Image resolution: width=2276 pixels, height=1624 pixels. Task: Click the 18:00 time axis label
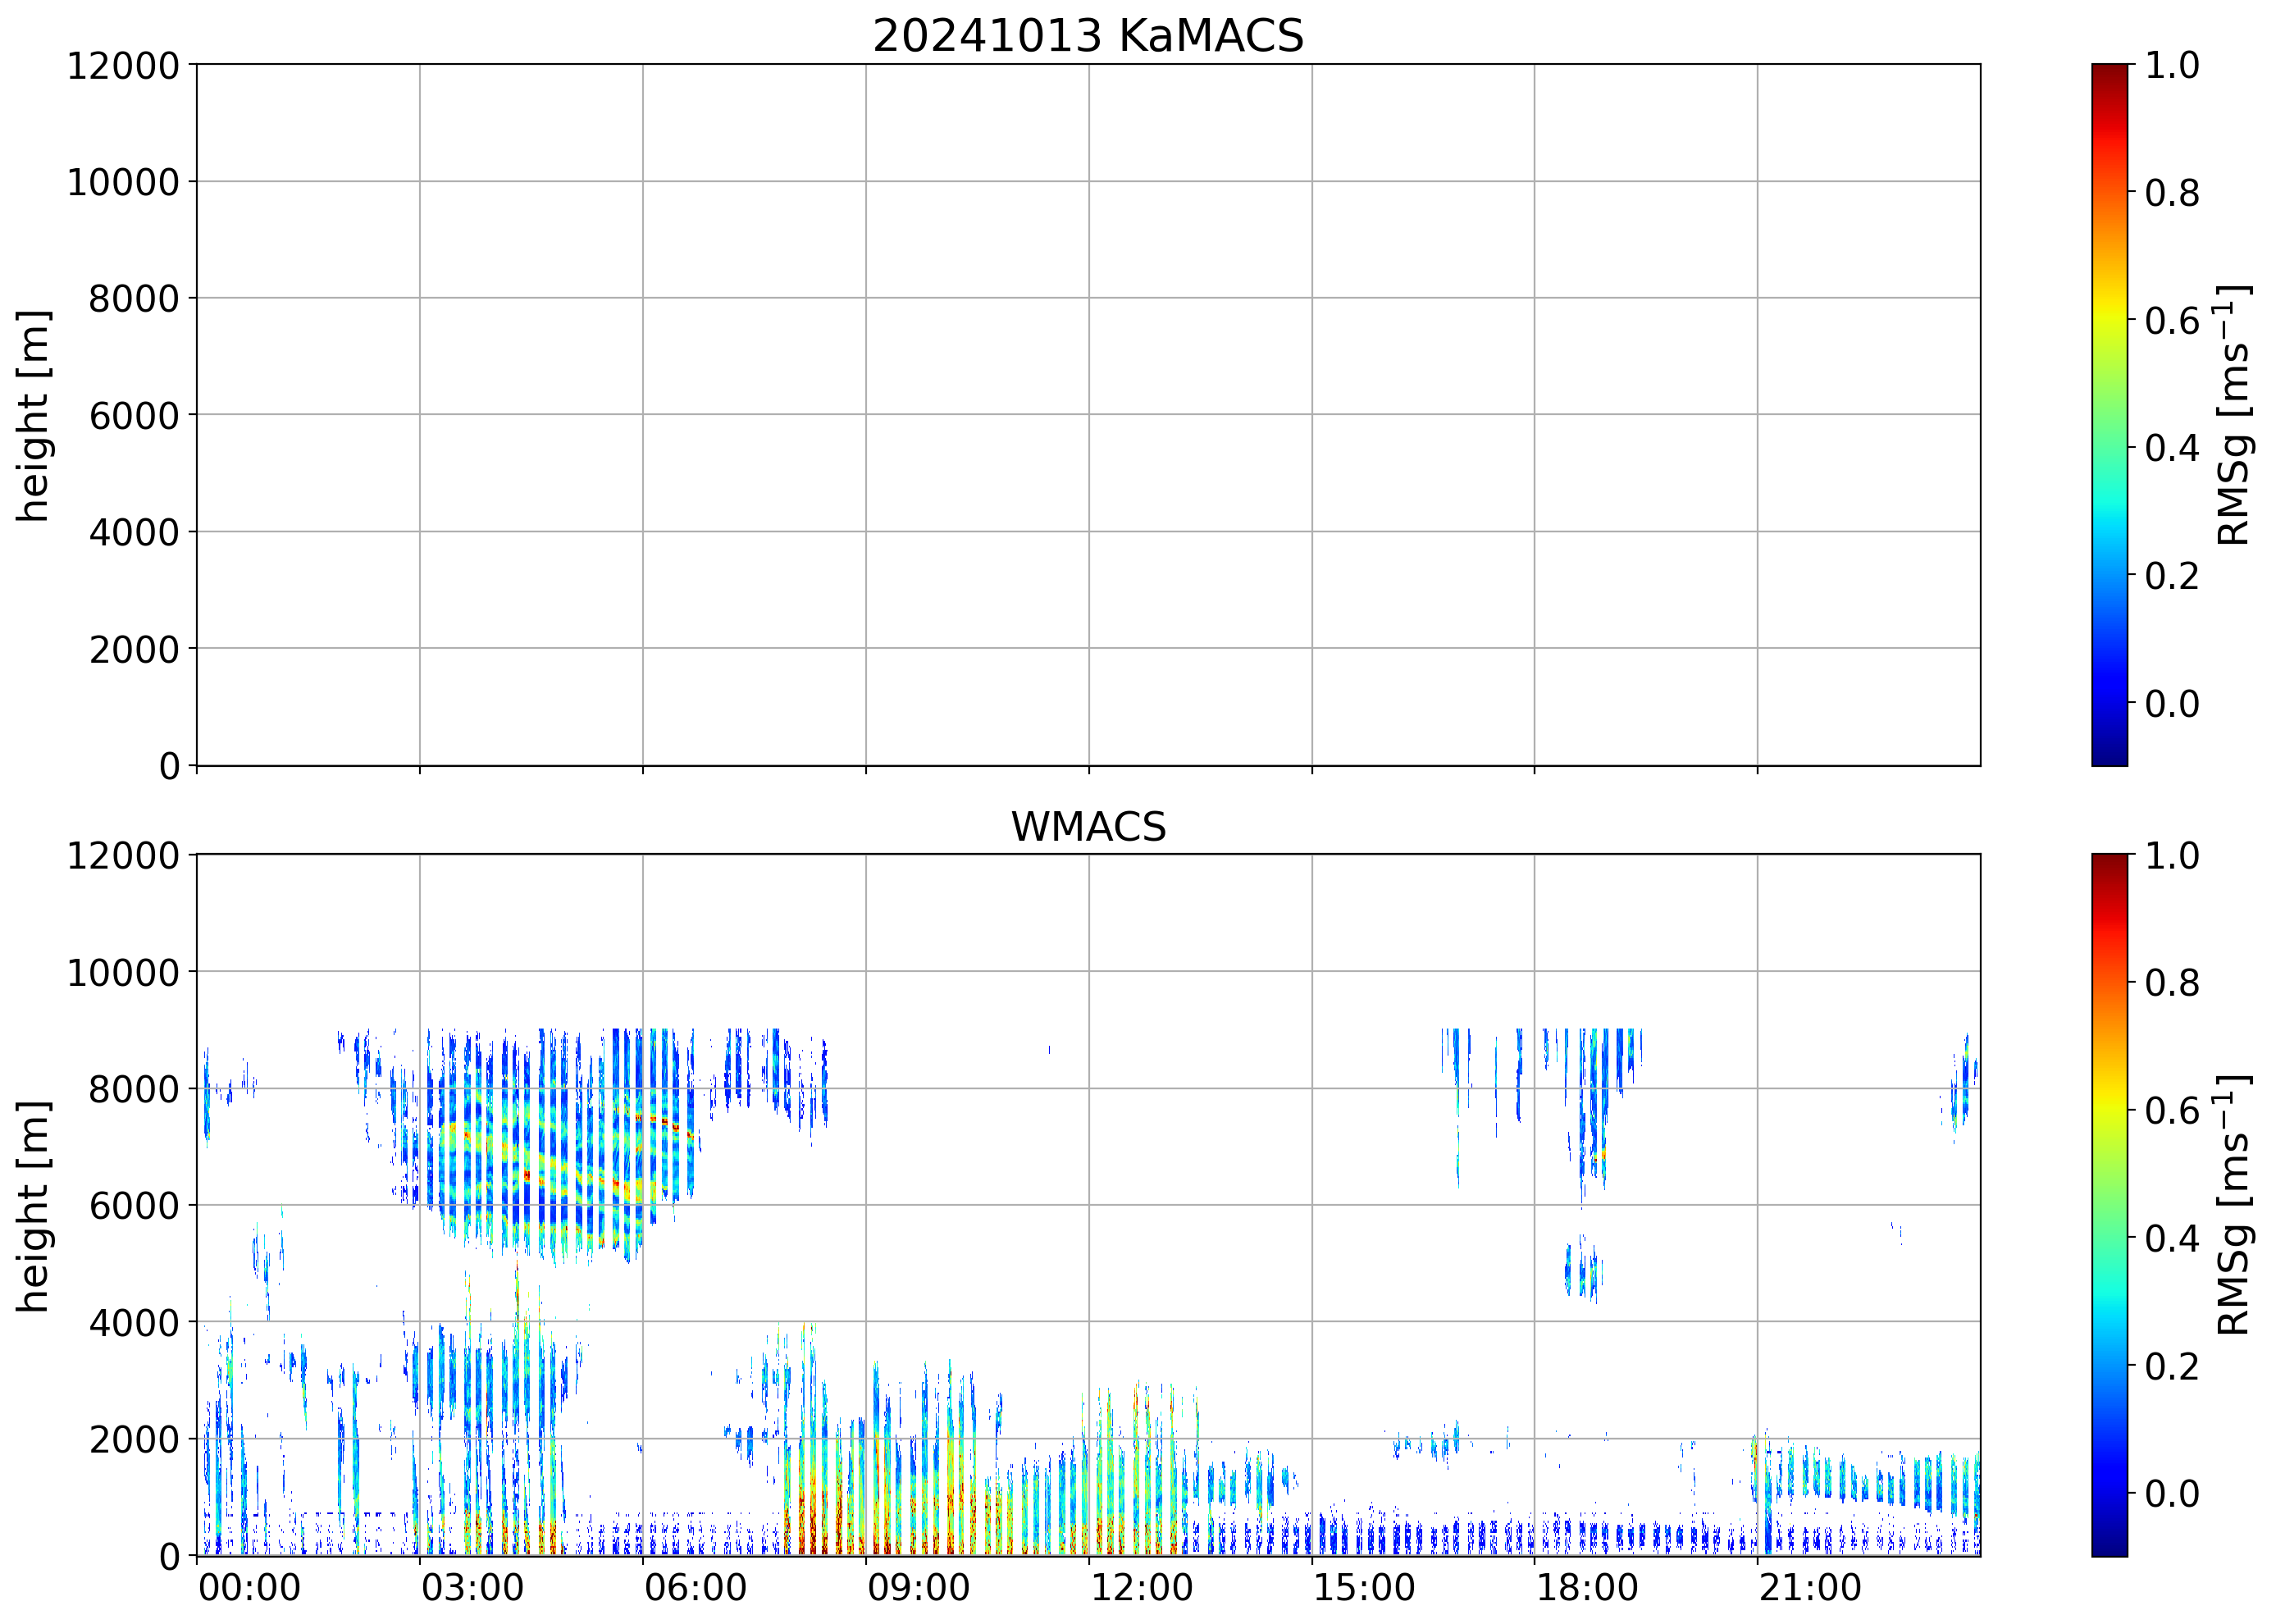pos(1586,1587)
